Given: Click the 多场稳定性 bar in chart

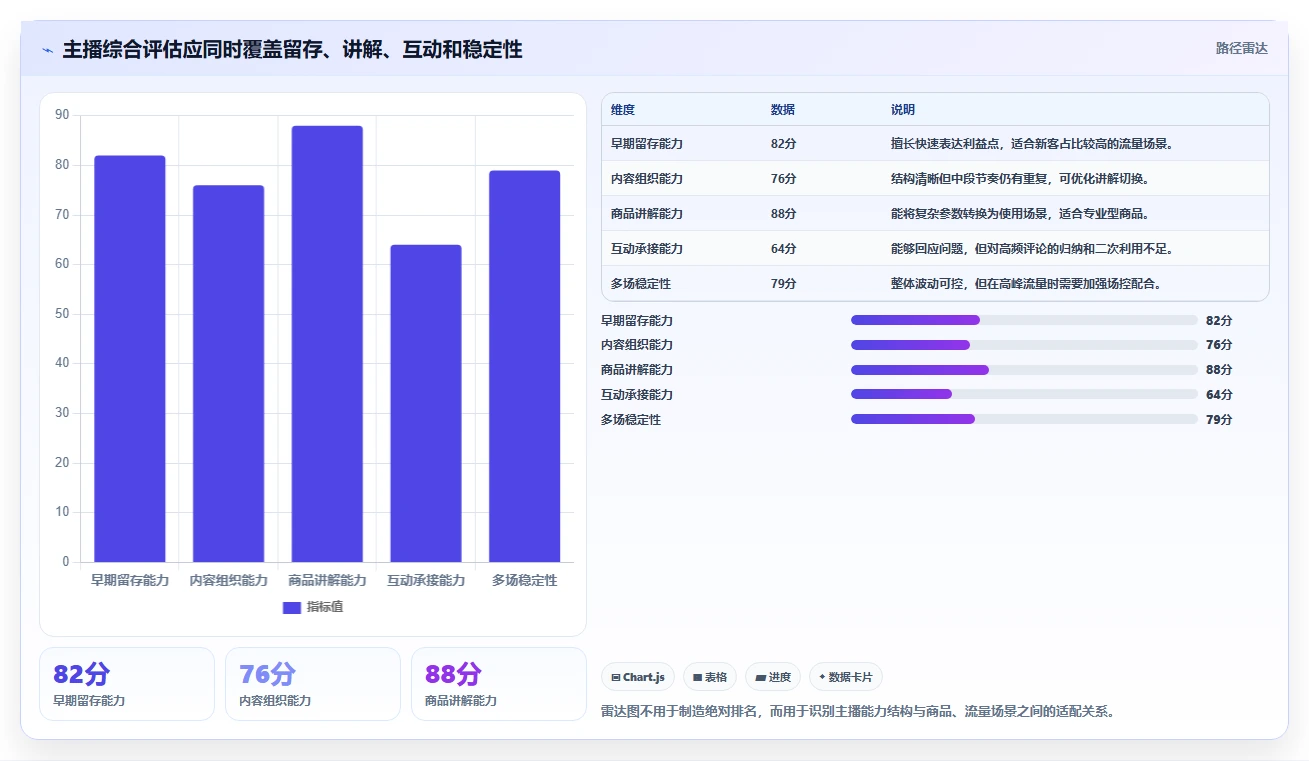Looking at the screenshot, I should pyautogui.click(x=525, y=366).
